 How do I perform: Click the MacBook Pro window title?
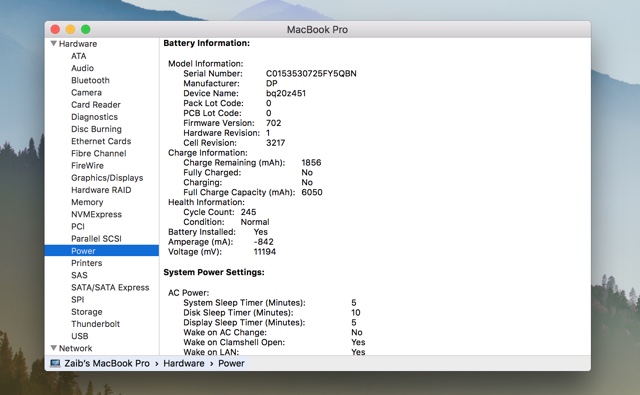pyautogui.click(x=317, y=29)
